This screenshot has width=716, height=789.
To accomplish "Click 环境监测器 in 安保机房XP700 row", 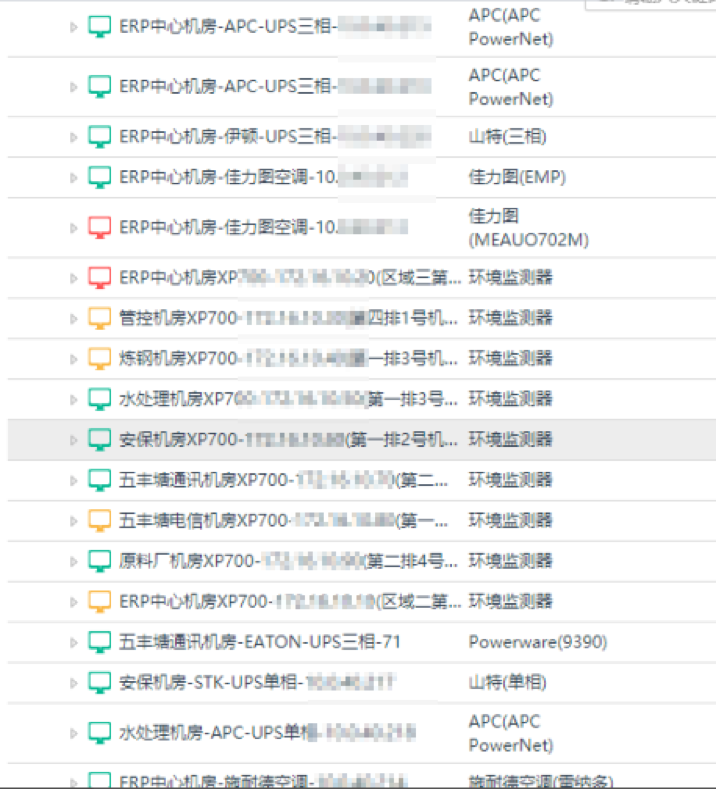I will 511,439.
